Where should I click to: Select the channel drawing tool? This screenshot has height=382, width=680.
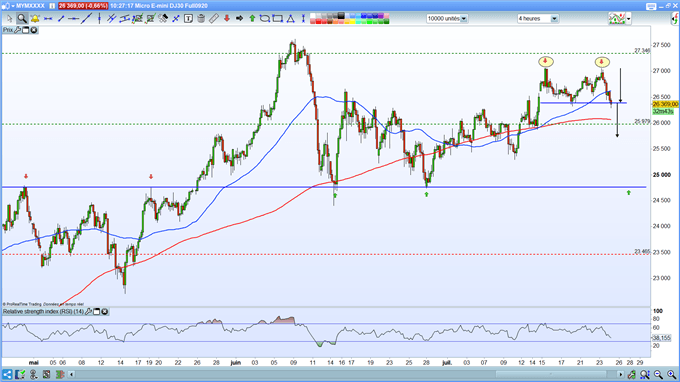[x=124, y=19]
